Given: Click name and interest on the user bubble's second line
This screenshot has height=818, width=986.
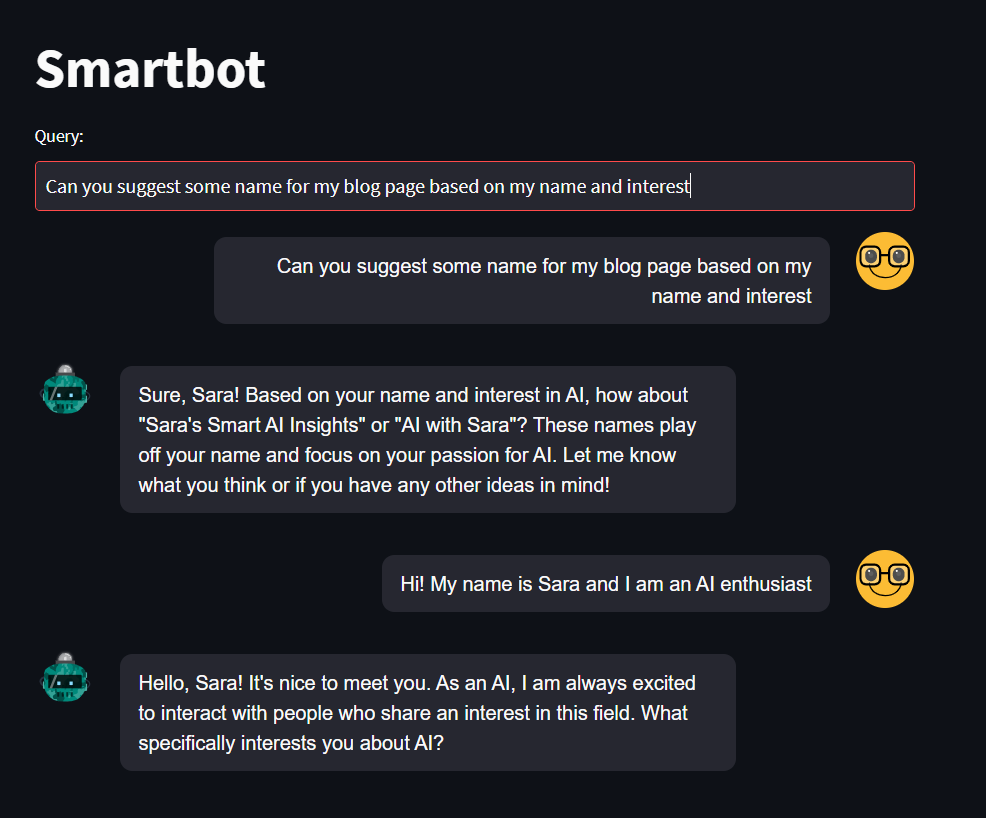Looking at the screenshot, I should click(731, 296).
